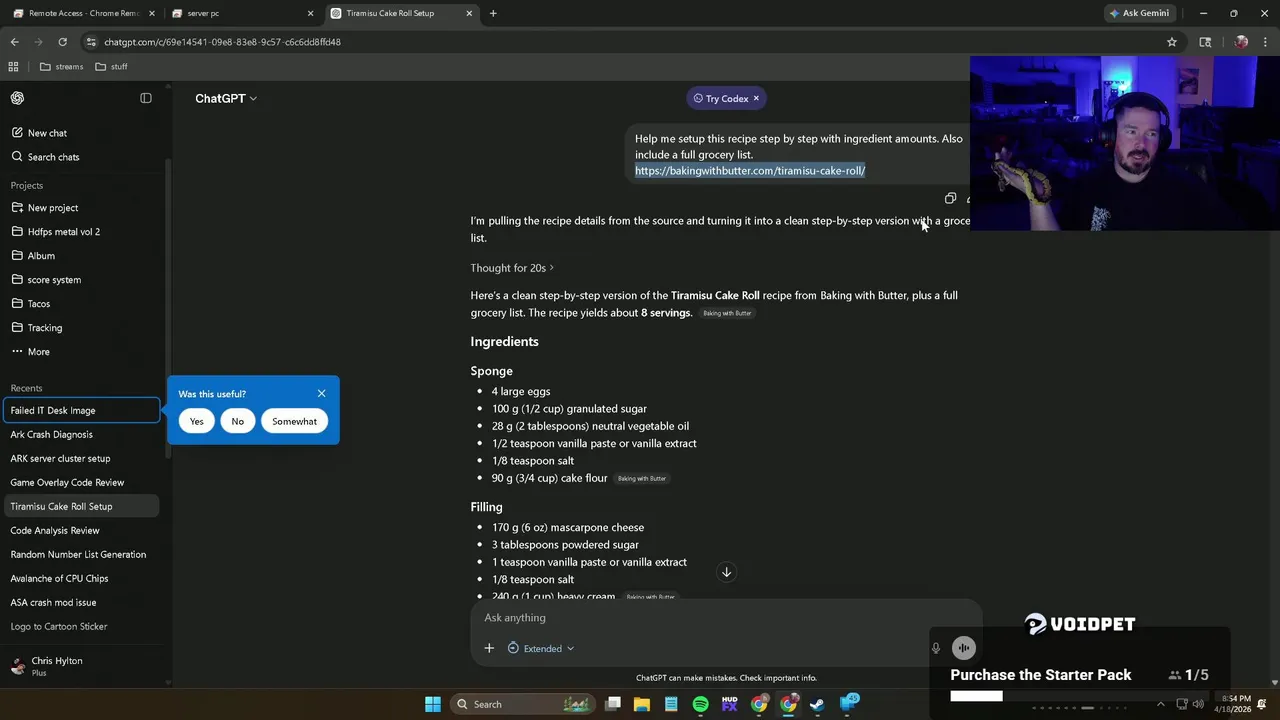Bookmark this page with star icon
Image resolution: width=1280 pixels, height=720 pixels.
tap(1172, 42)
